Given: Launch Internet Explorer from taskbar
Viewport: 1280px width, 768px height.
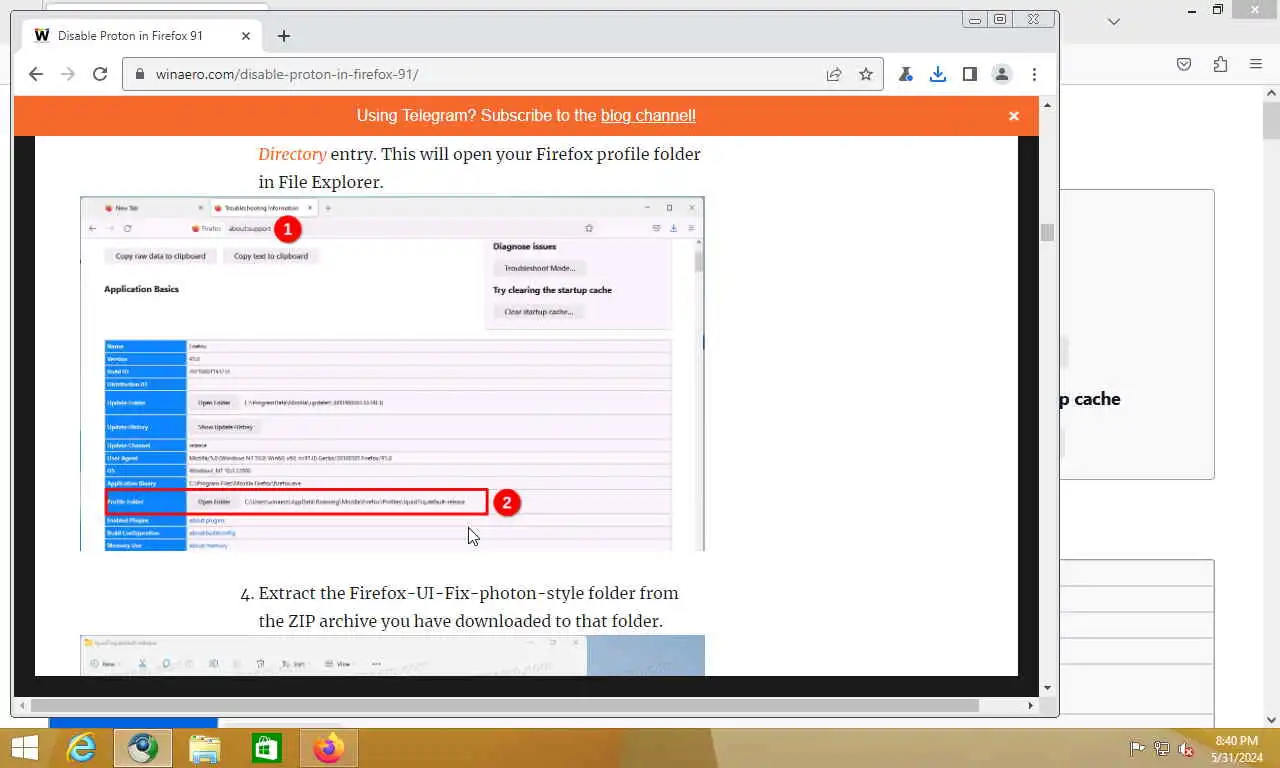Looking at the screenshot, I should 81,748.
